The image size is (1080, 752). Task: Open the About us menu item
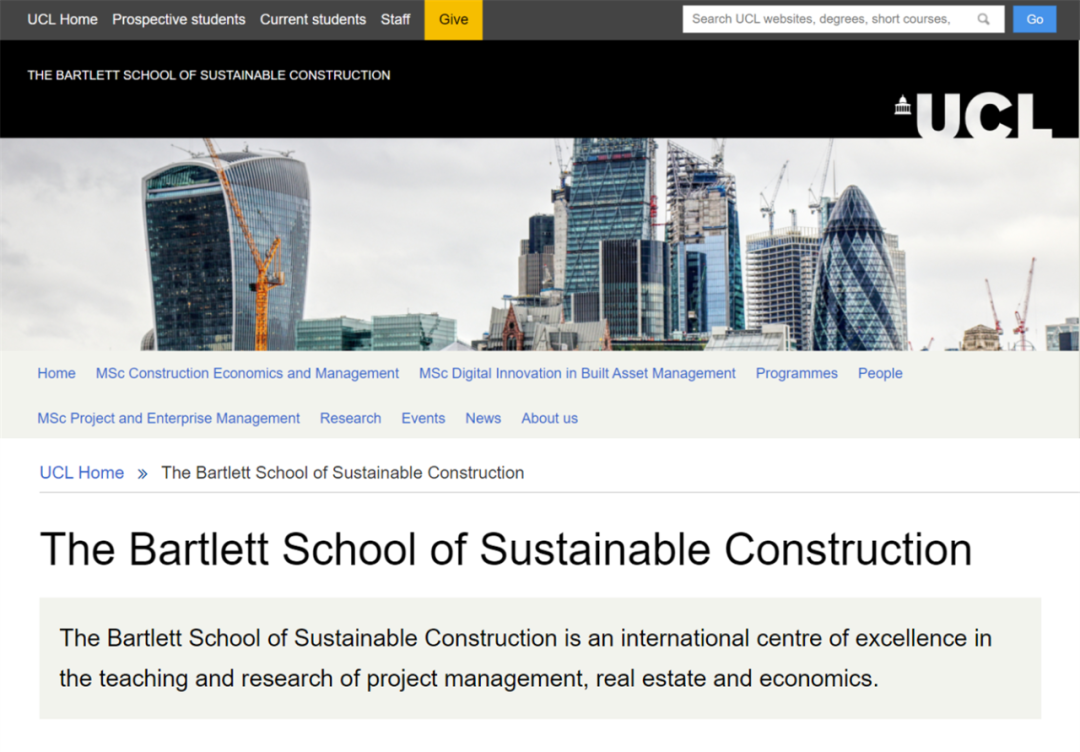pos(550,418)
